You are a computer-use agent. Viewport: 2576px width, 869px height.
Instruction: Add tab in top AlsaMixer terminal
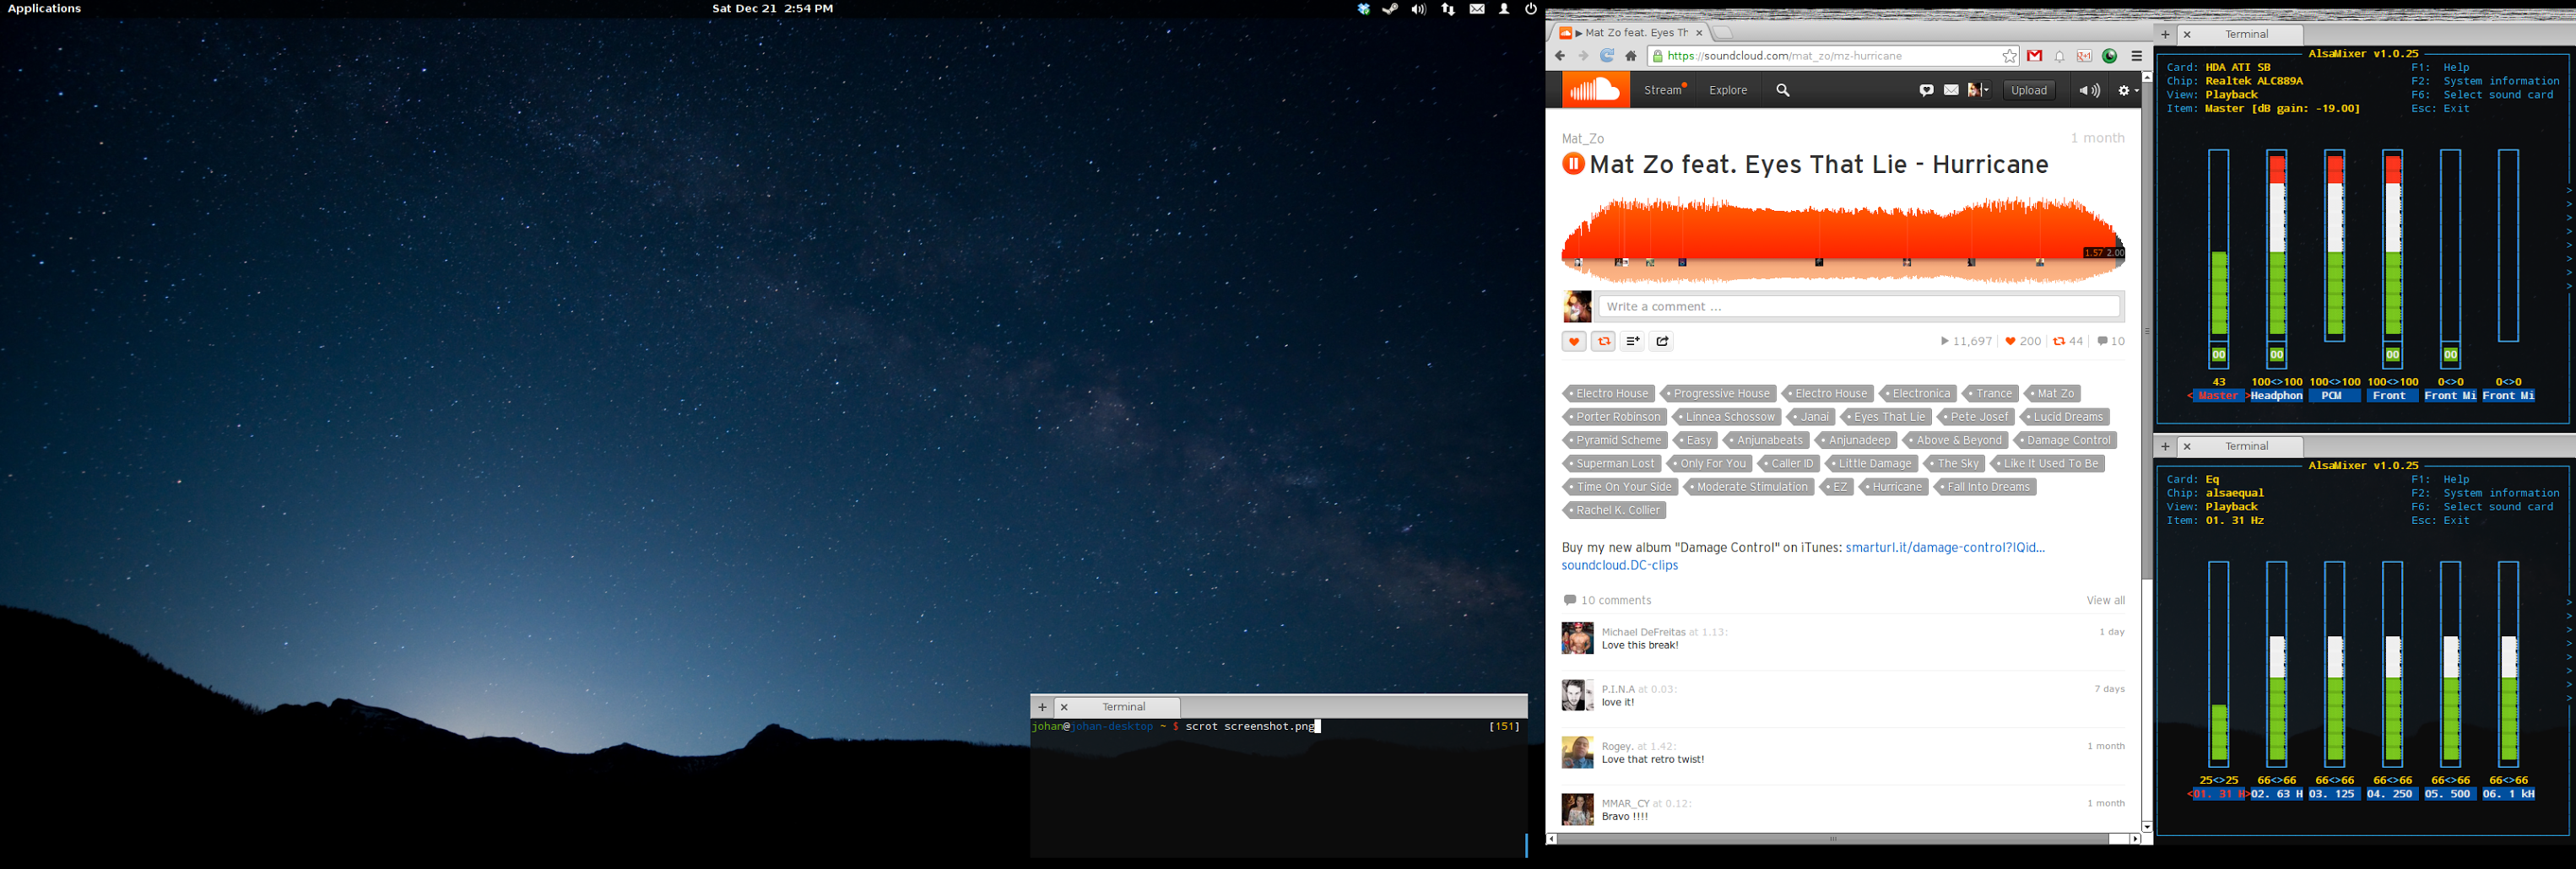click(x=2165, y=34)
